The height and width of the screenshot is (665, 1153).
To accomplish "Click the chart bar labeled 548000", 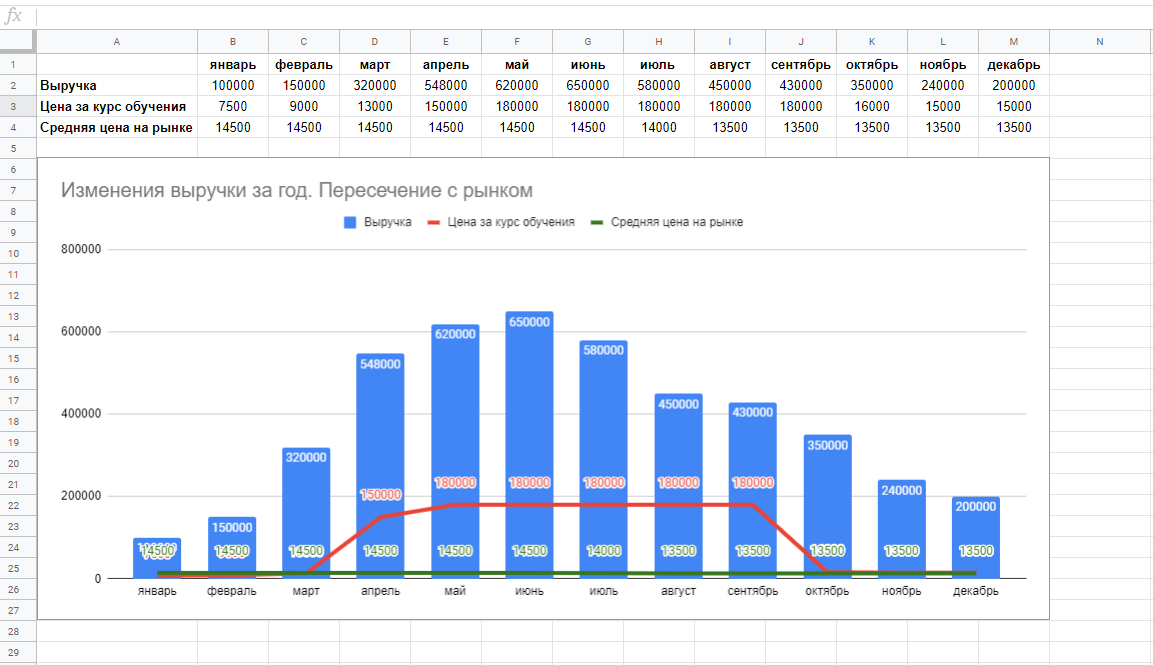I will coord(380,466).
